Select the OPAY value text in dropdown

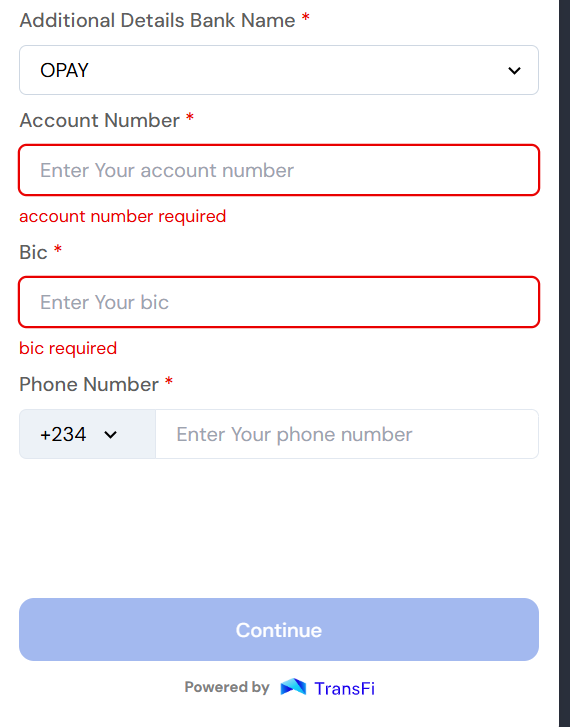pyautogui.click(x=64, y=70)
